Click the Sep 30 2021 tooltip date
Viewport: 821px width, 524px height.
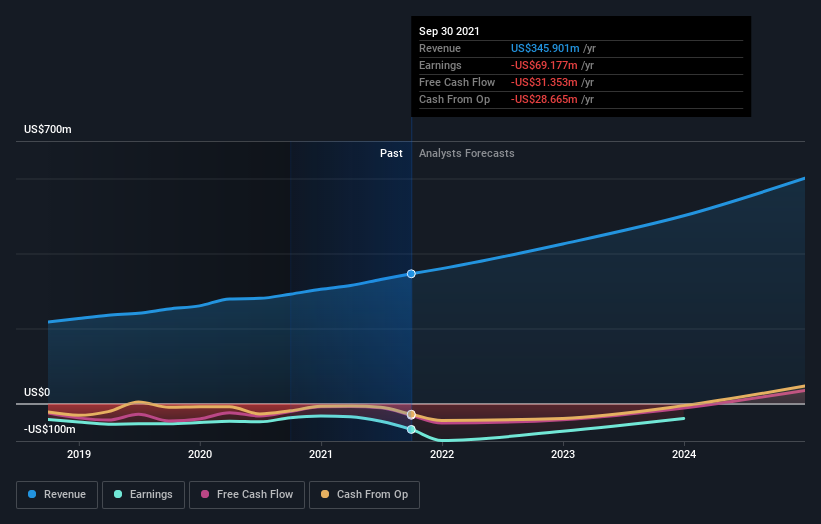(449, 31)
